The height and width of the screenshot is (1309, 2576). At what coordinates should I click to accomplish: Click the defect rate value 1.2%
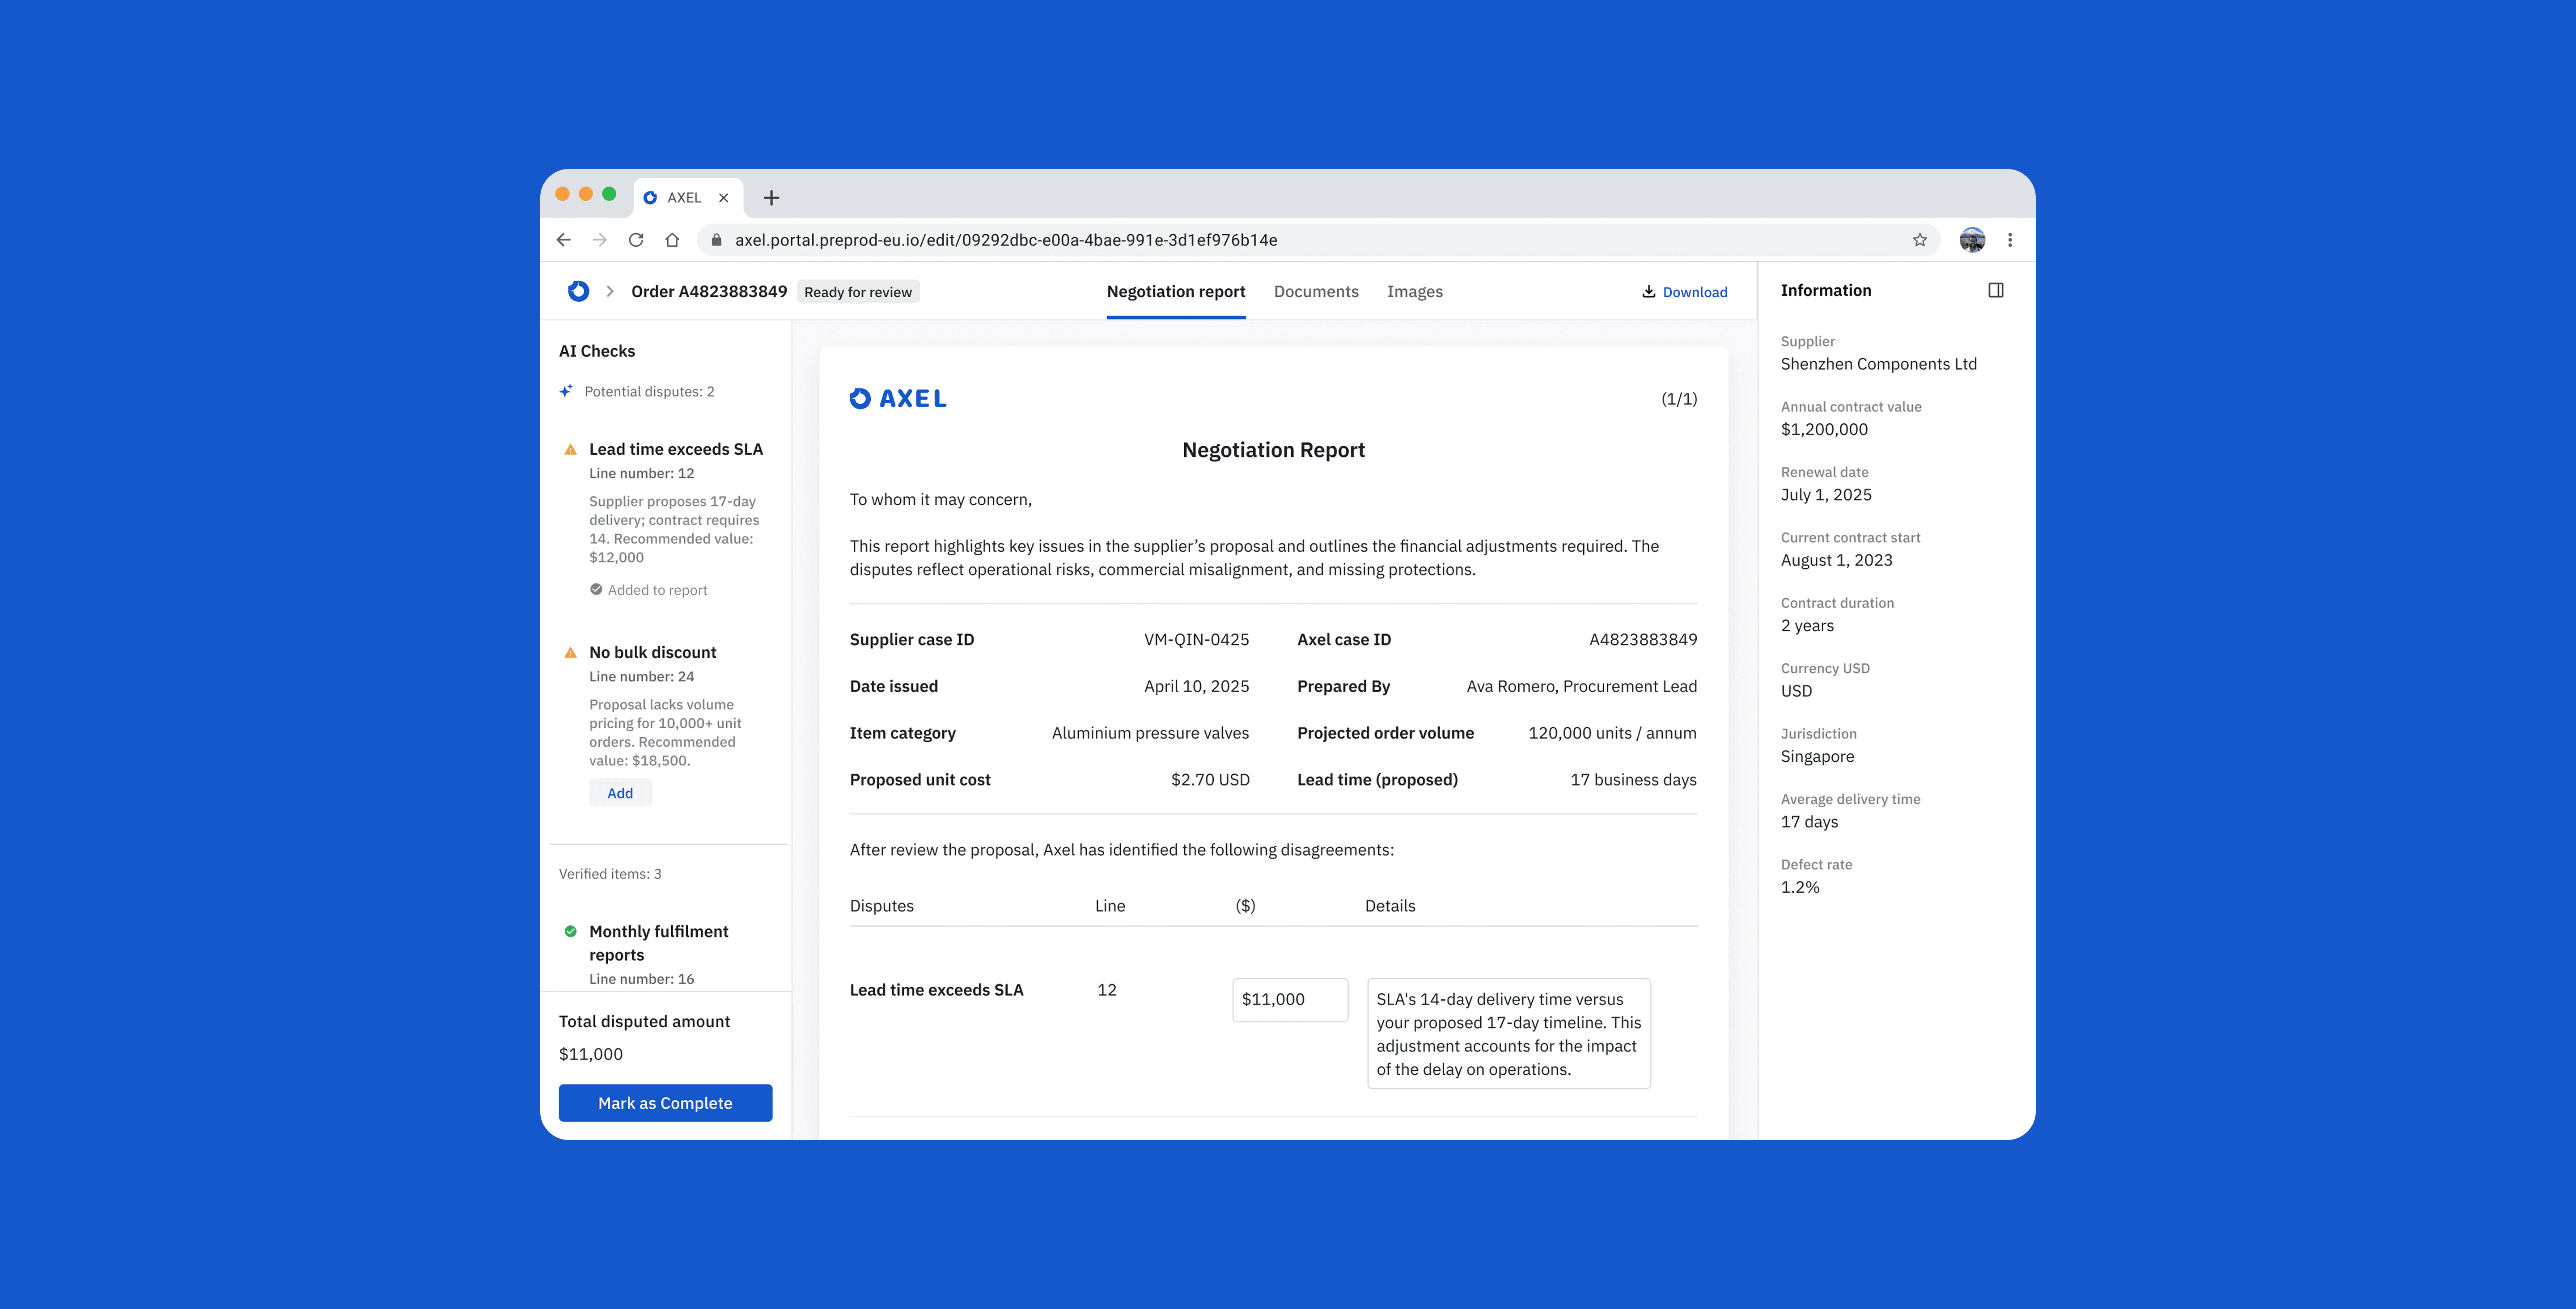point(1800,887)
